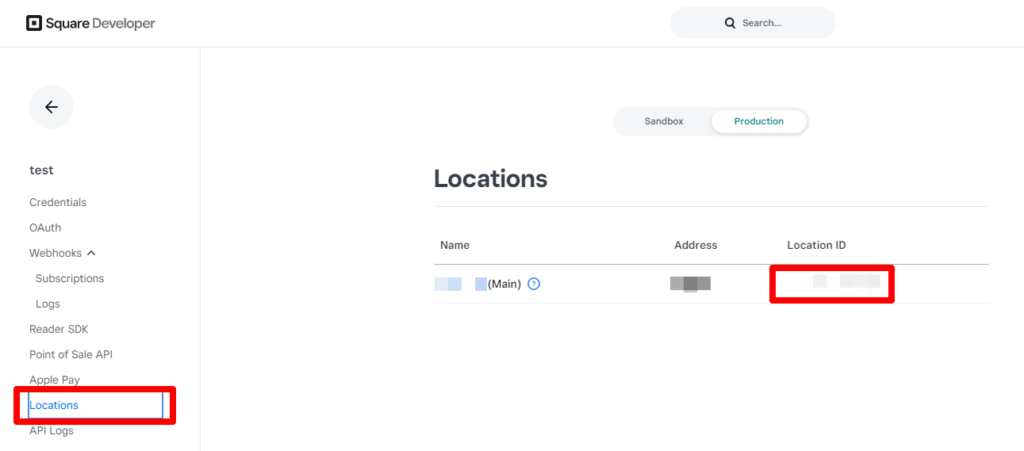
Task: Open the Credentials page
Action: click(x=57, y=202)
